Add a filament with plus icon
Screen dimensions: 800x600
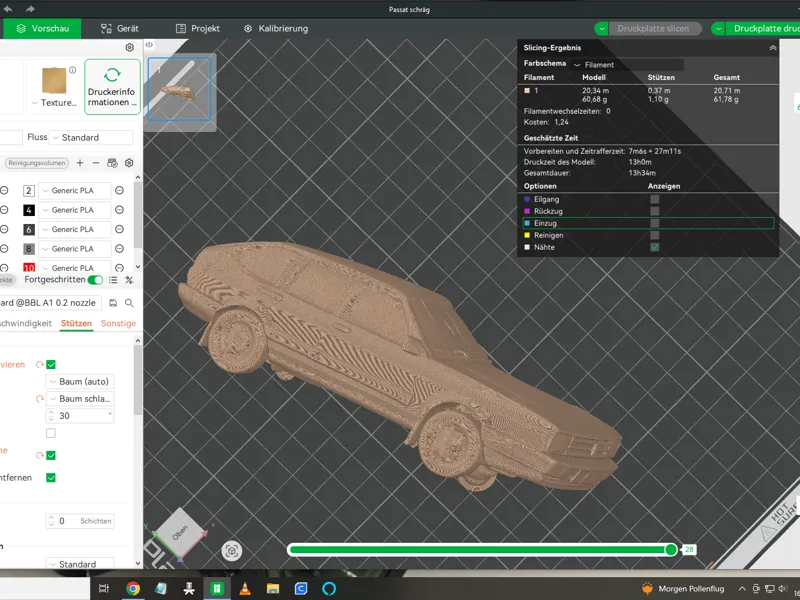click(x=80, y=163)
